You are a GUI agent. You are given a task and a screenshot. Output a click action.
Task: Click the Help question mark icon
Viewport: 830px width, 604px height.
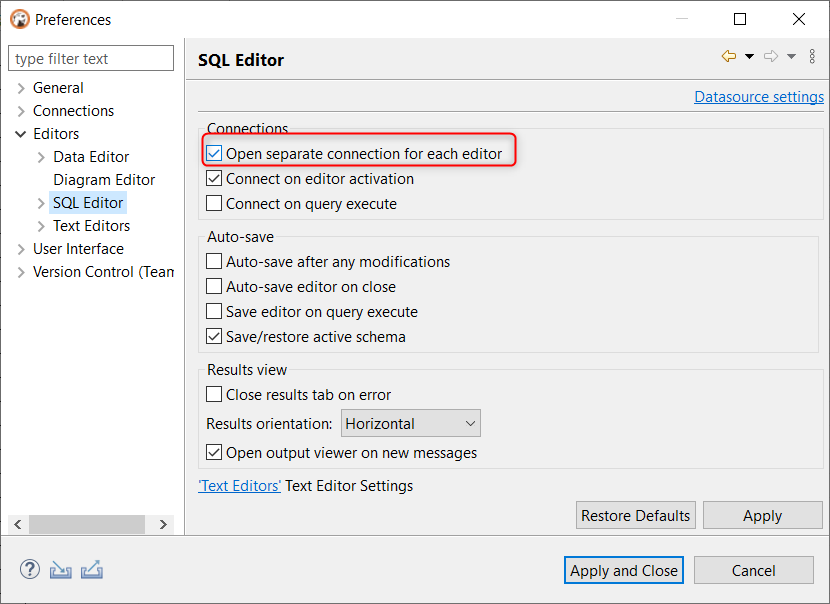tap(30, 570)
